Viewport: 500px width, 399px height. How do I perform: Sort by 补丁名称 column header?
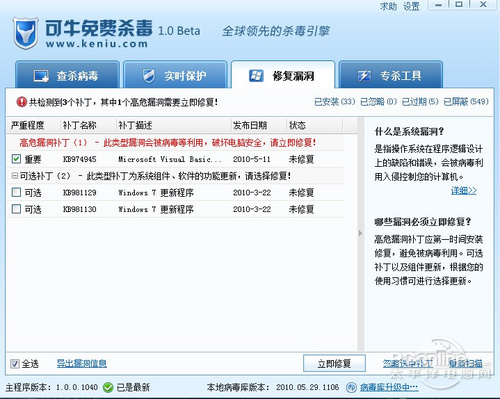(88, 125)
